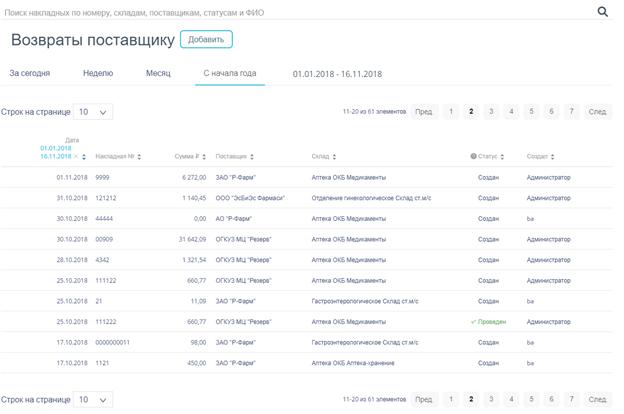Open page 5 in pager below table
The width and height of the screenshot is (624, 414).
(531, 399)
